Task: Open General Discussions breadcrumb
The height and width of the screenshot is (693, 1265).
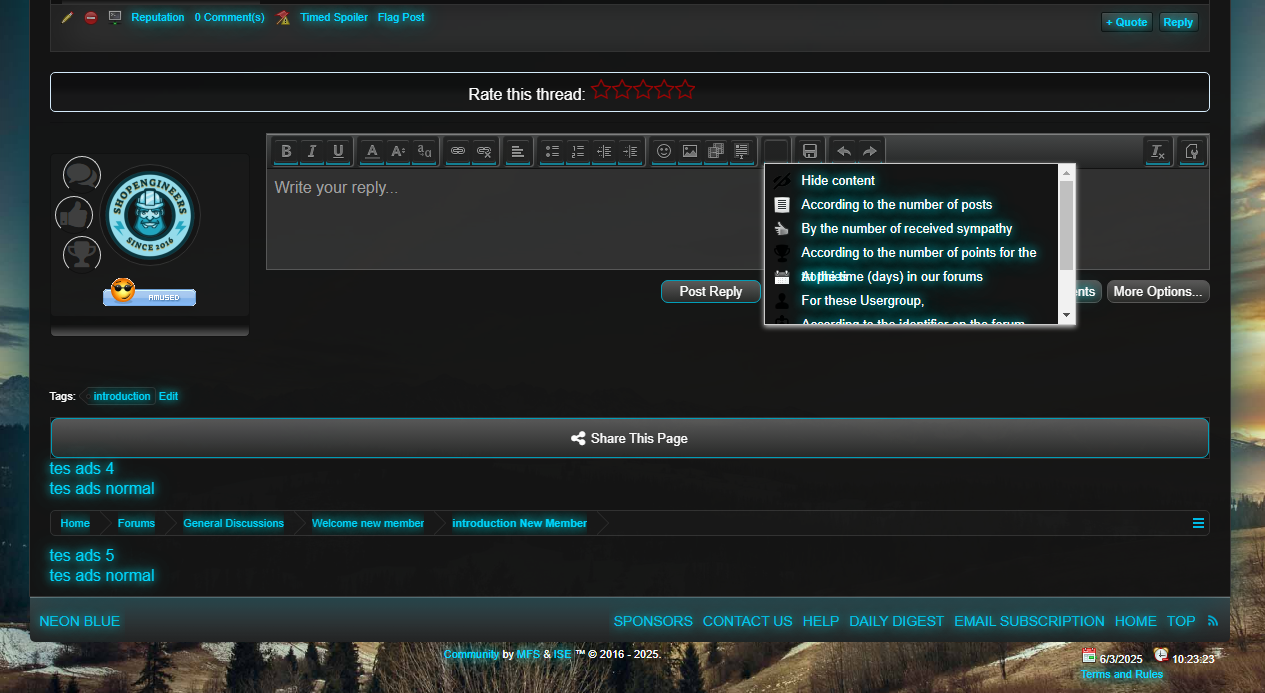Action: 233,523
